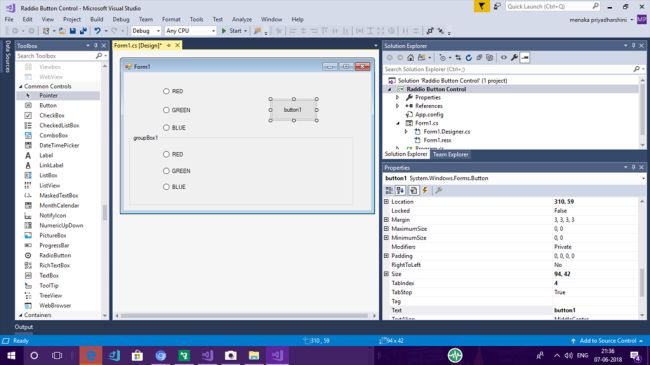Collapse the Form1.cs node in Solution Explorer

[x=398, y=123]
